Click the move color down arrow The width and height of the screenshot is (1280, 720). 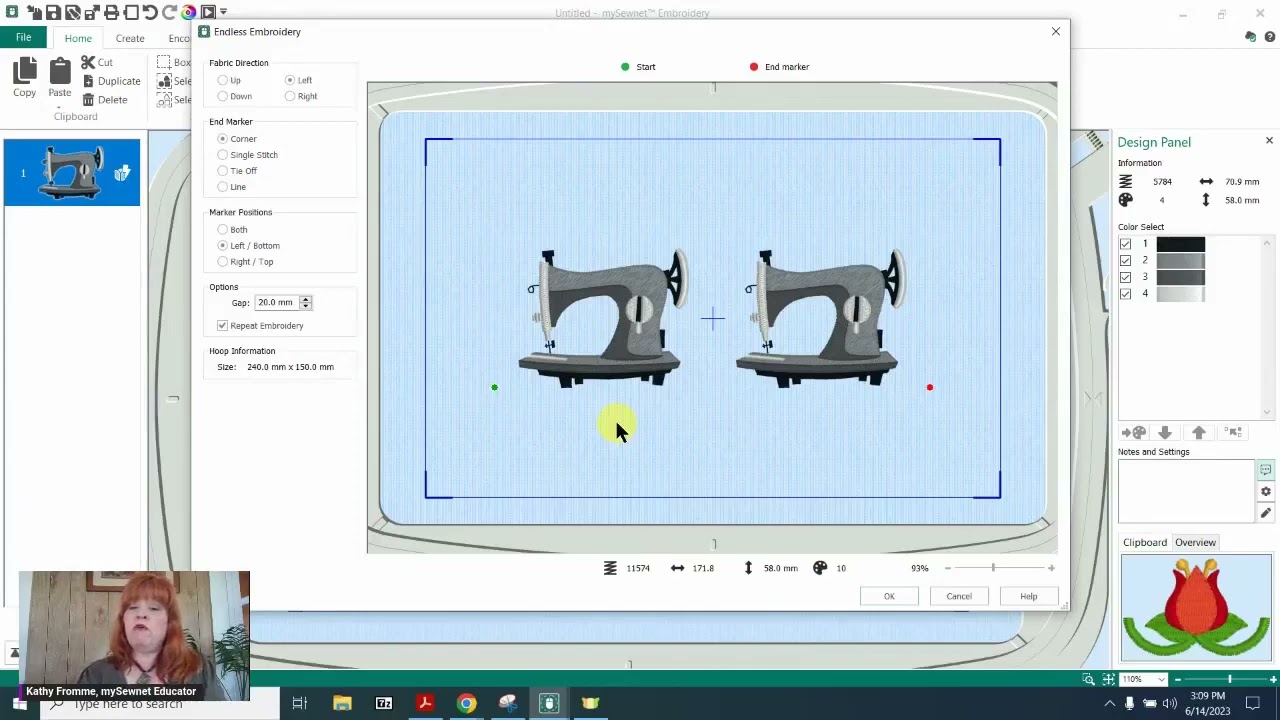[1165, 433]
